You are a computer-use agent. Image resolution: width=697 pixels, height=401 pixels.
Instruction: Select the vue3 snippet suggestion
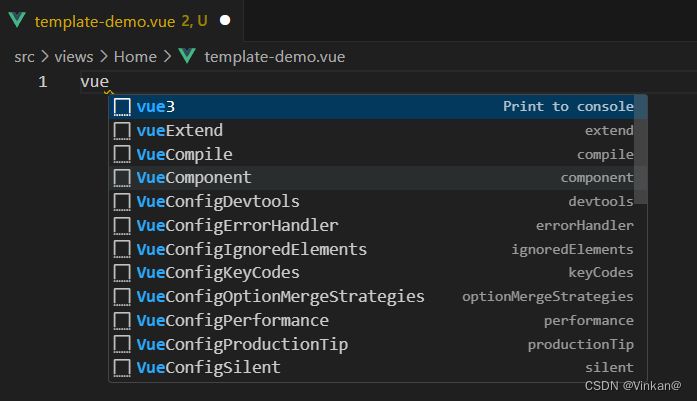378,107
